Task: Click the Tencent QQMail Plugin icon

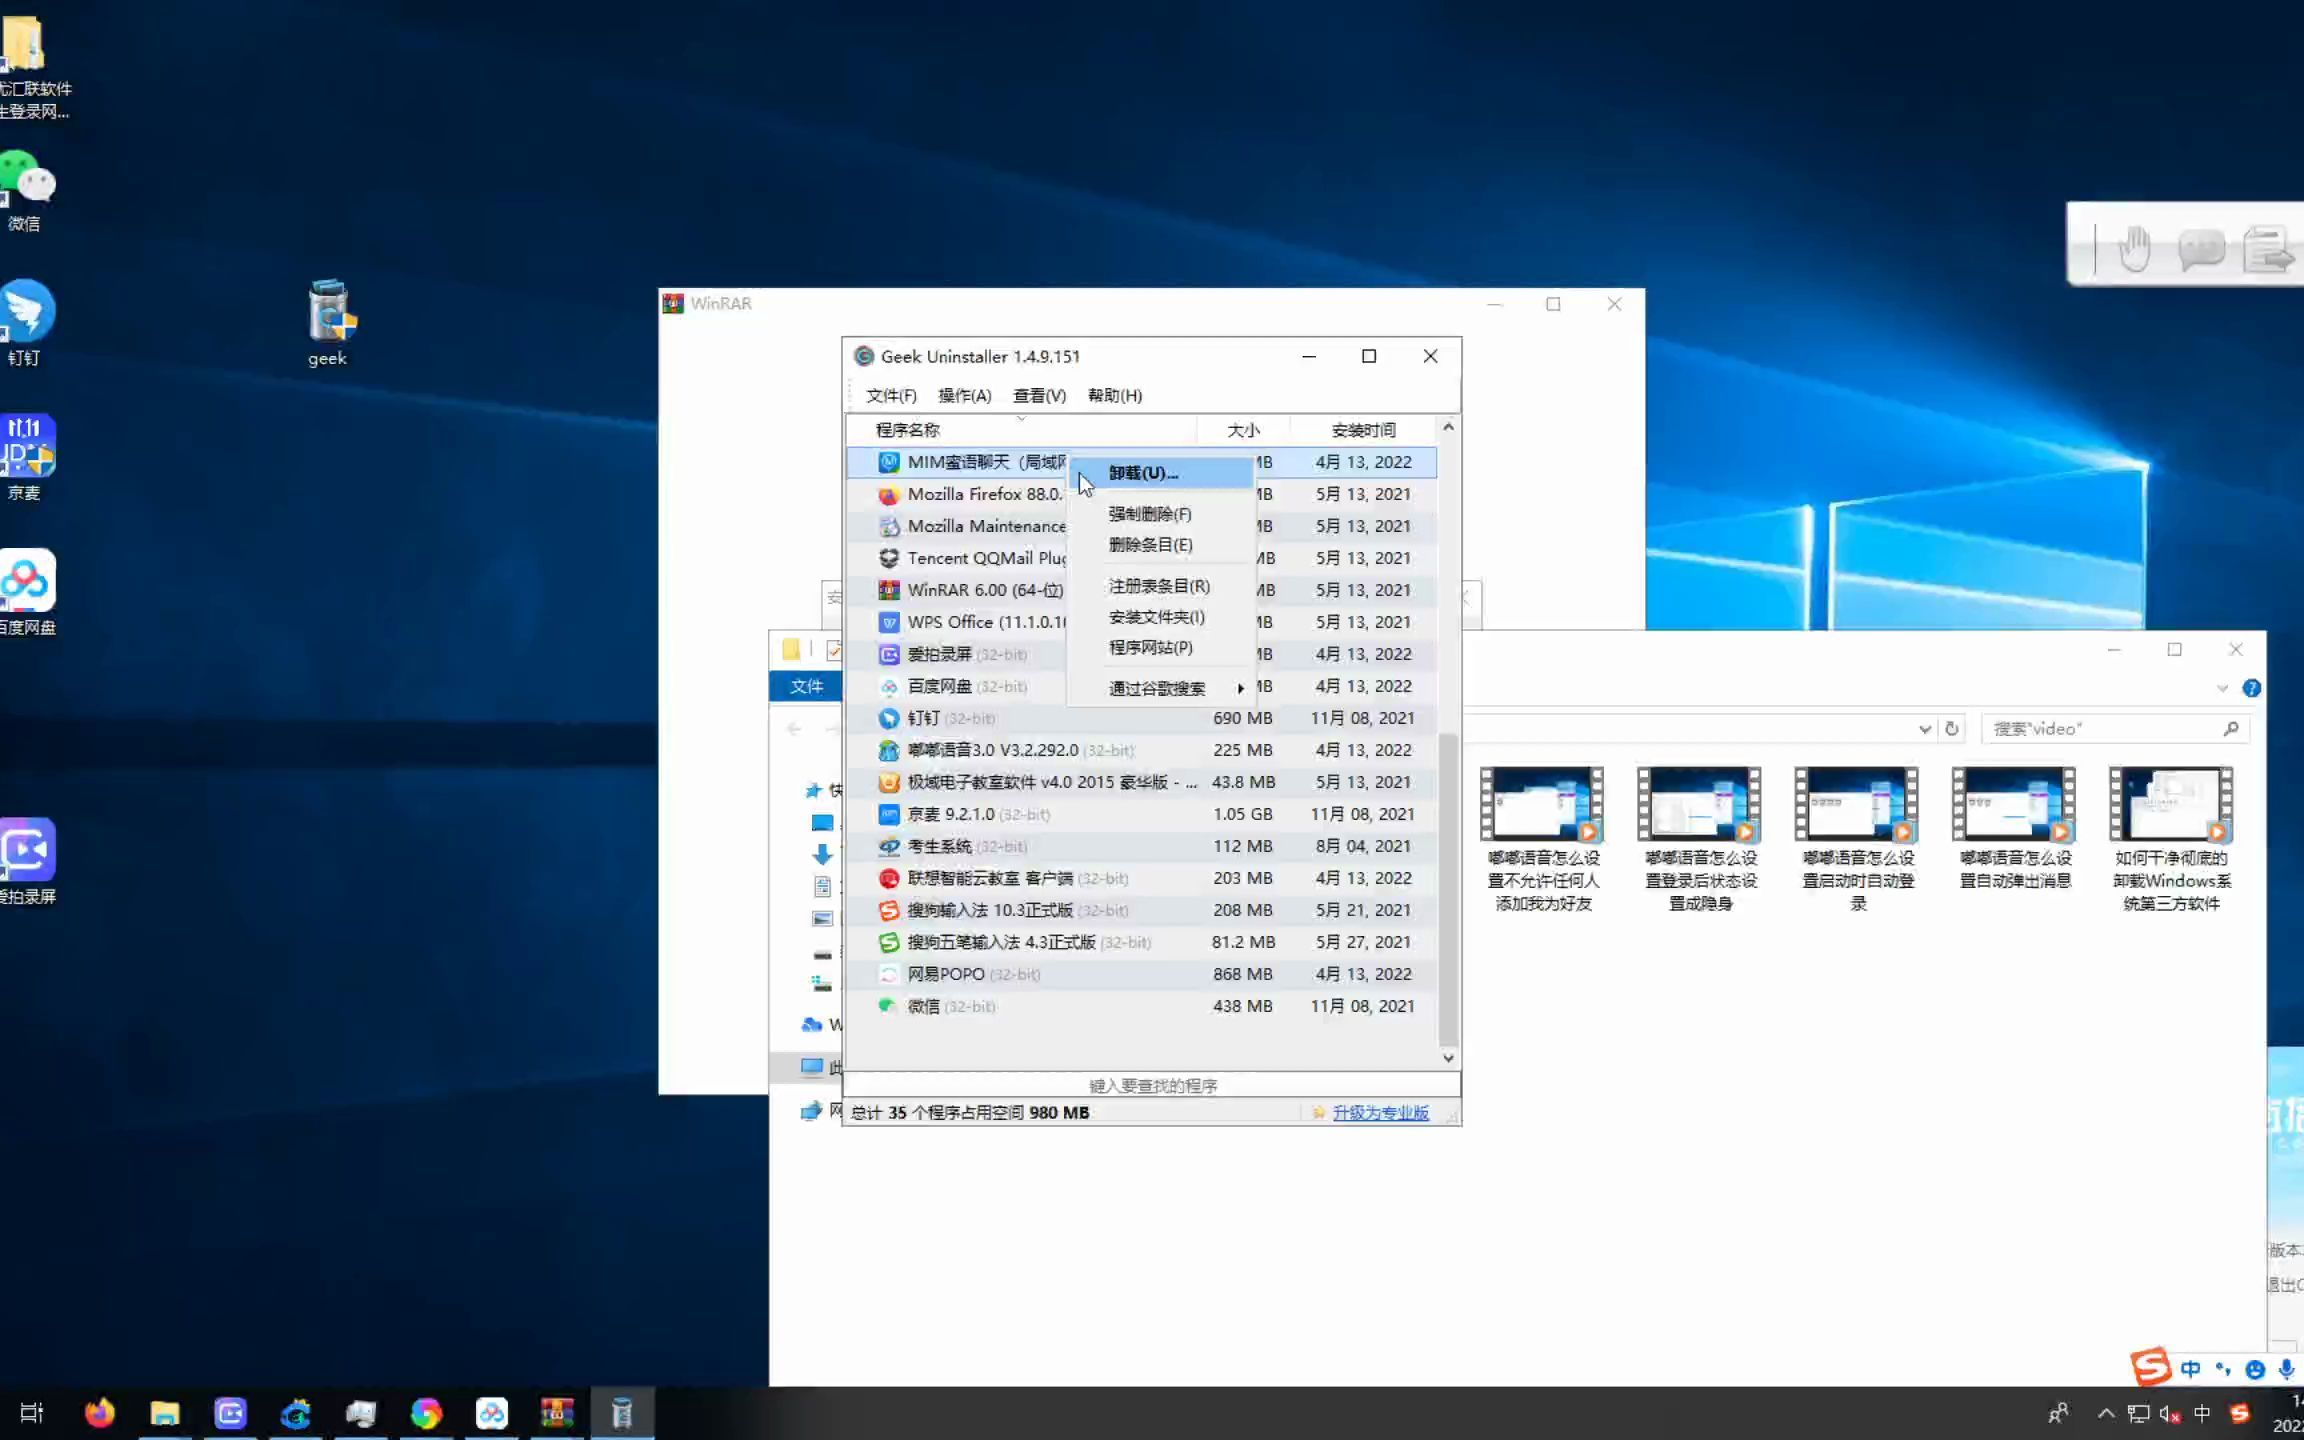Action: coord(888,559)
